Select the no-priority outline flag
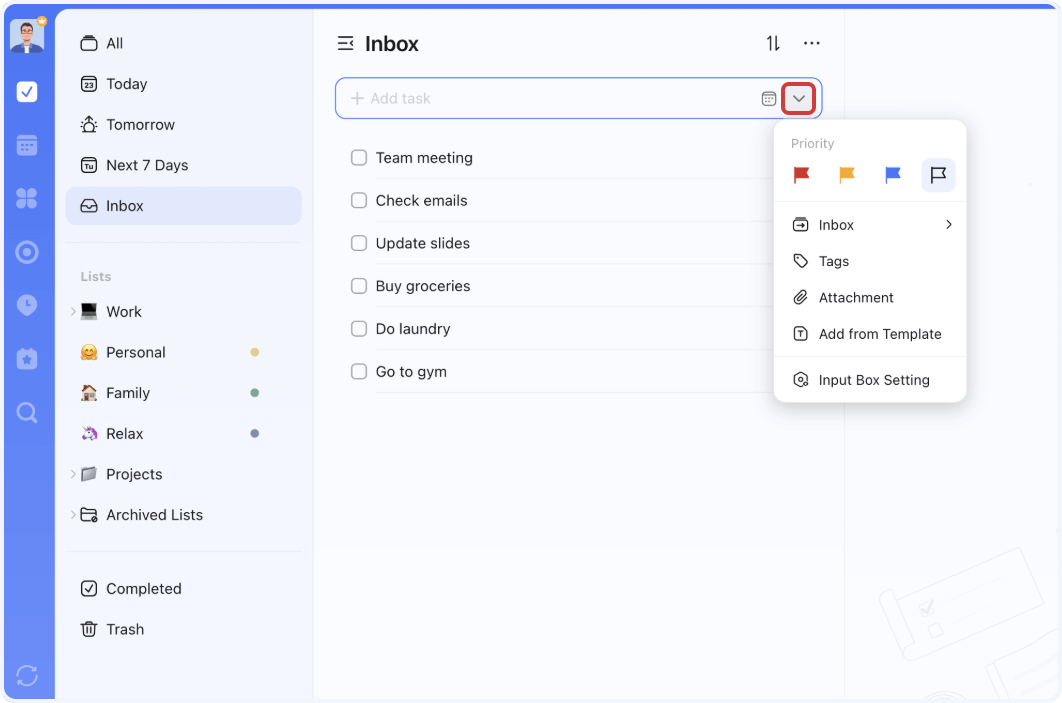The width and height of the screenshot is (1062, 703). click(x=938, y=175)
